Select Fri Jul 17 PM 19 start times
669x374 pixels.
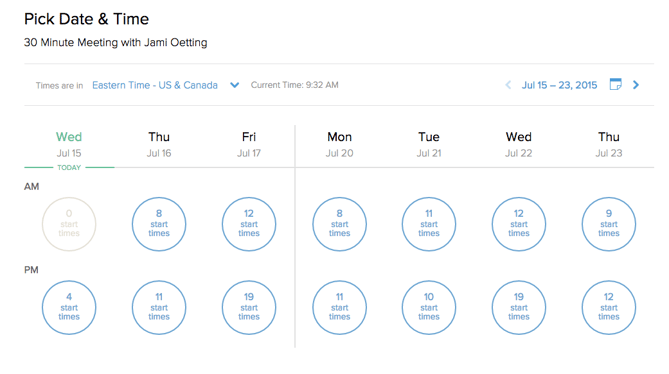pyautogui.click(x=249, y=307)
